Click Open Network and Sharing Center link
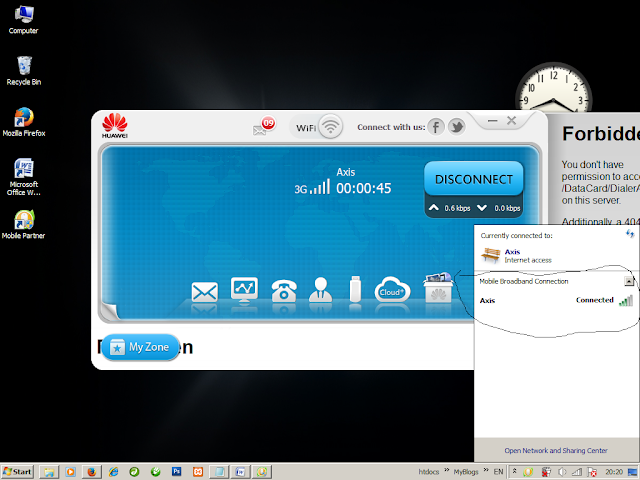This screenshot has width=640, height=480. [556, 451]
